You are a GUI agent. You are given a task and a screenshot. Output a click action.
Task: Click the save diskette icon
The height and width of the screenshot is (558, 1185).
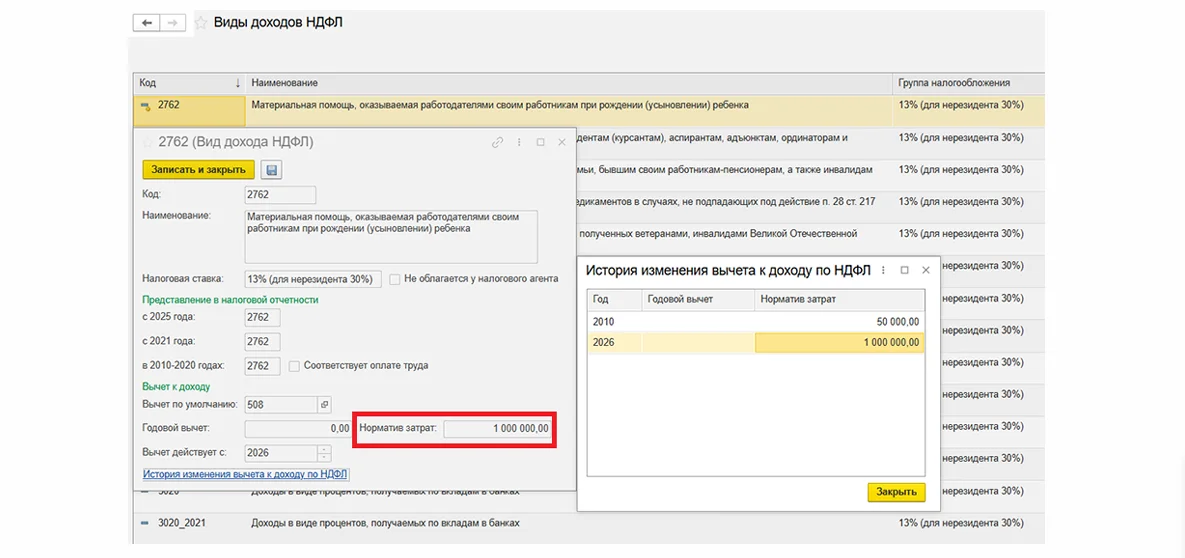point(271,170)
